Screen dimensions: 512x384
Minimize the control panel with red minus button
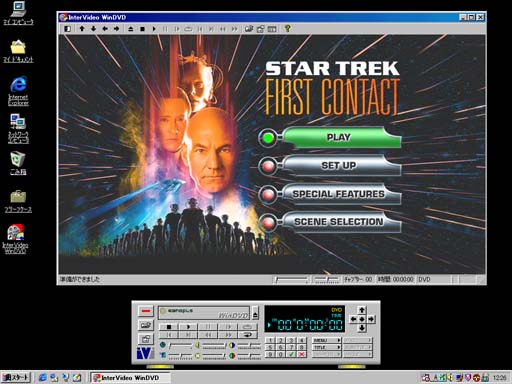pyautogui.click(x=146, y=311)
